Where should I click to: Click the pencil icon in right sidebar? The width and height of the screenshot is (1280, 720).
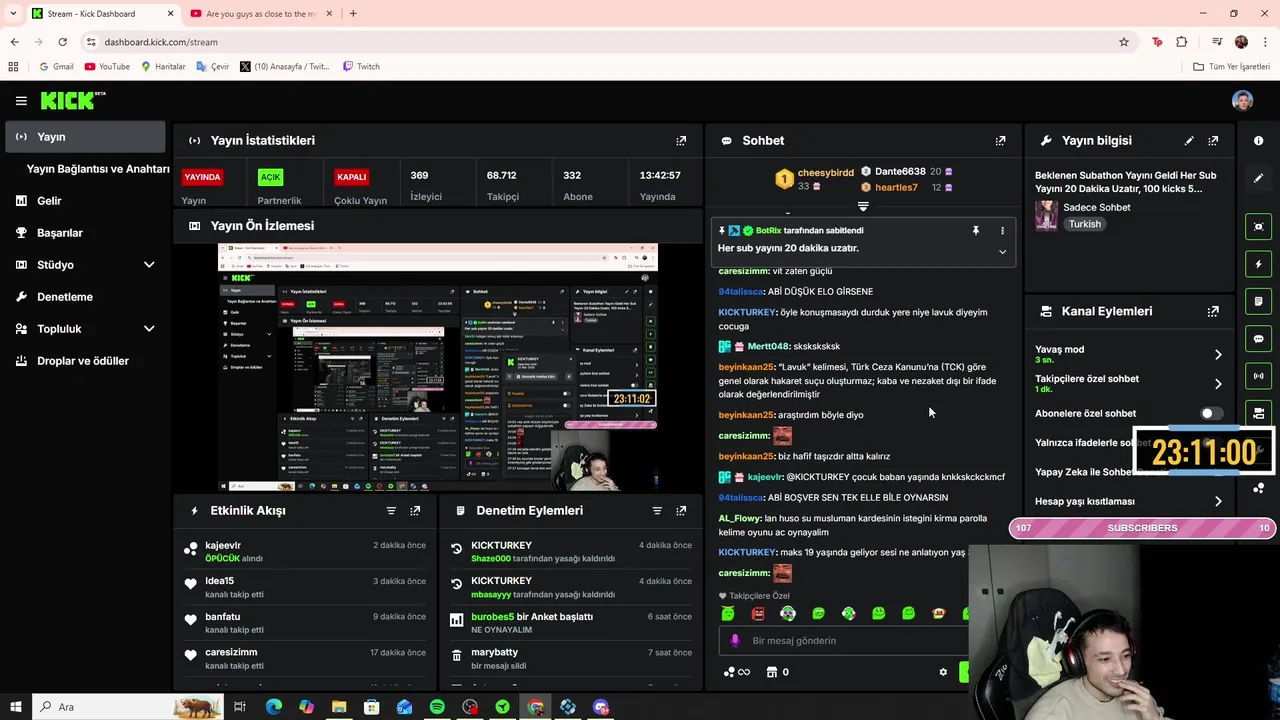pyautogui.click(x=1258, y=178)
